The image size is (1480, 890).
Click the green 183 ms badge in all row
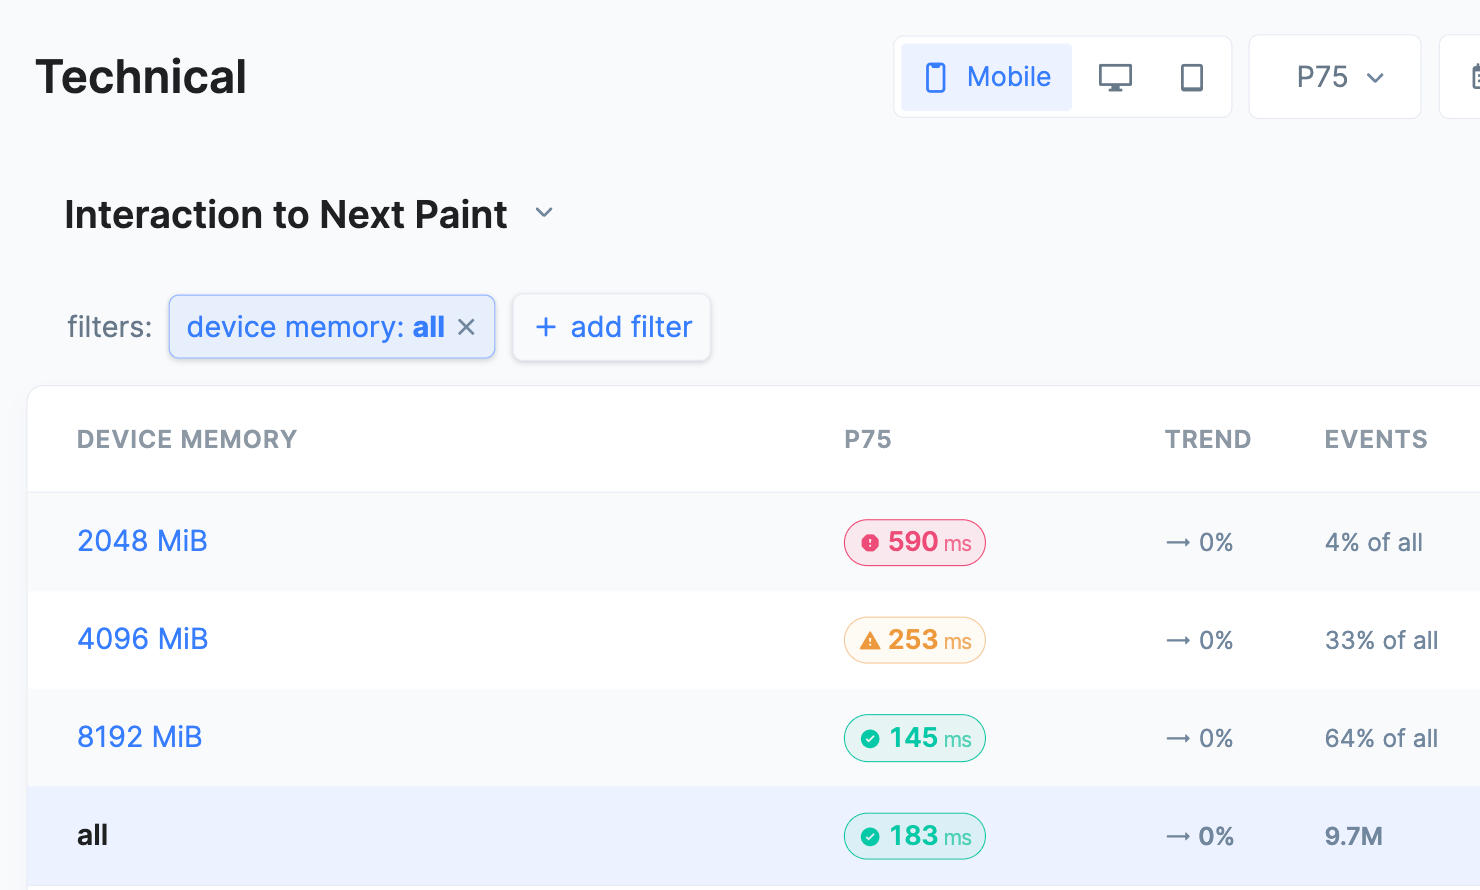coord(914,836)
